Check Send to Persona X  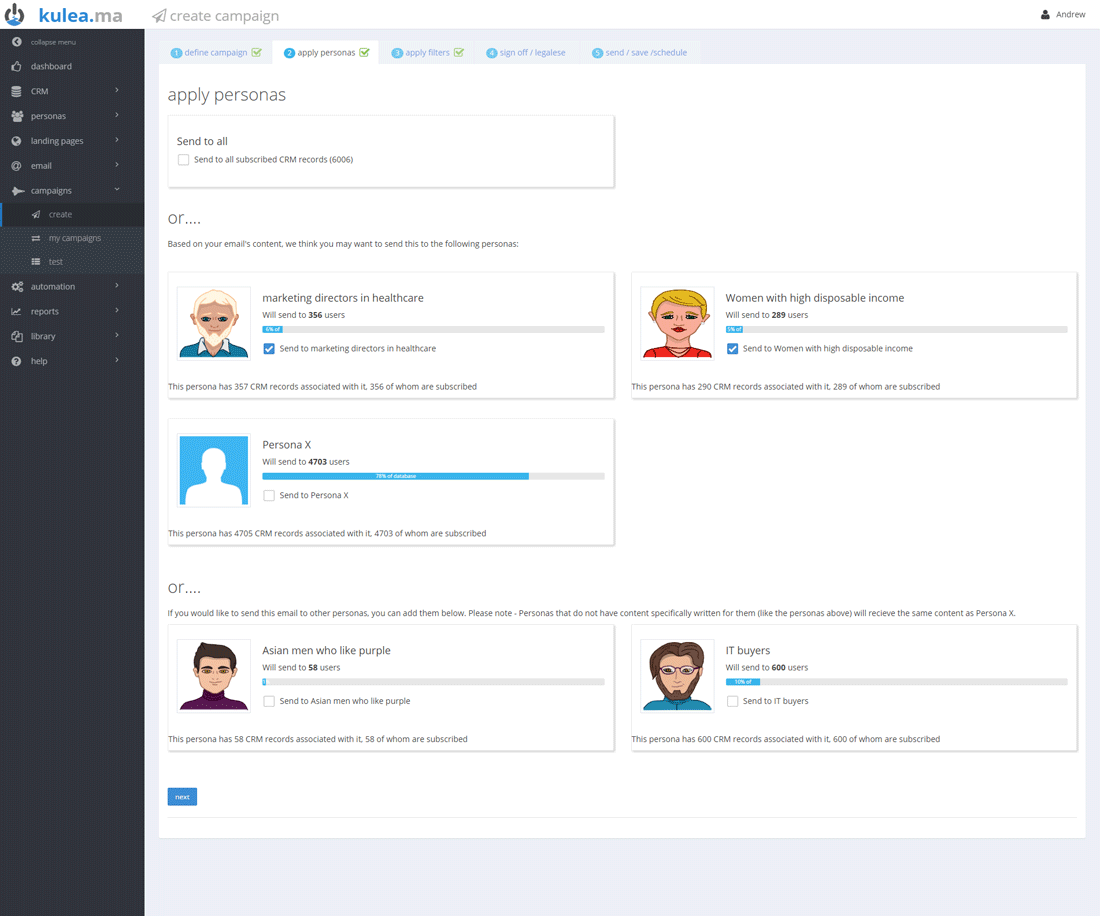point(269,496)
